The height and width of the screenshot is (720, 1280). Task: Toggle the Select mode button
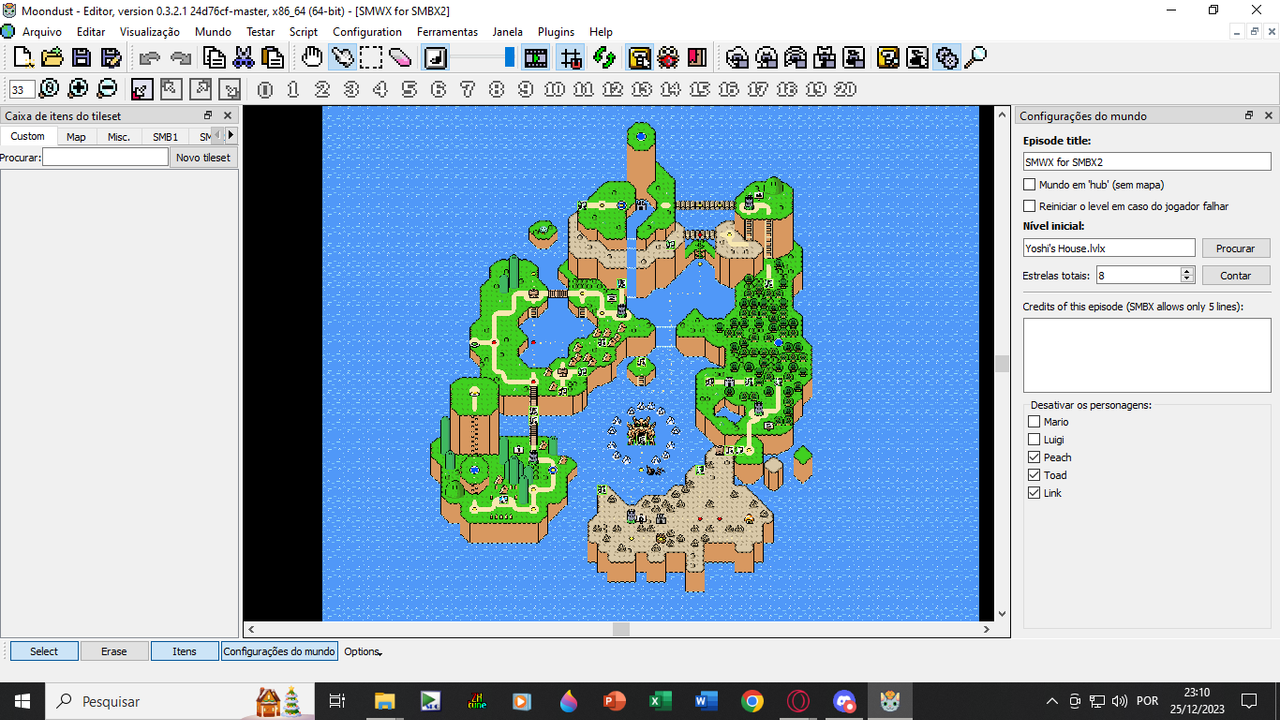point(44,651)
